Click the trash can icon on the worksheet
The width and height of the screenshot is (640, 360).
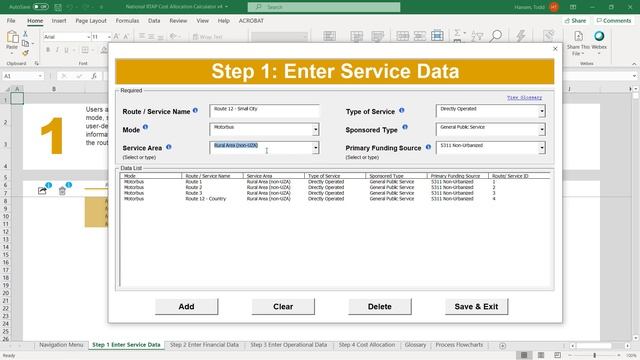click(x=62, y=191)
